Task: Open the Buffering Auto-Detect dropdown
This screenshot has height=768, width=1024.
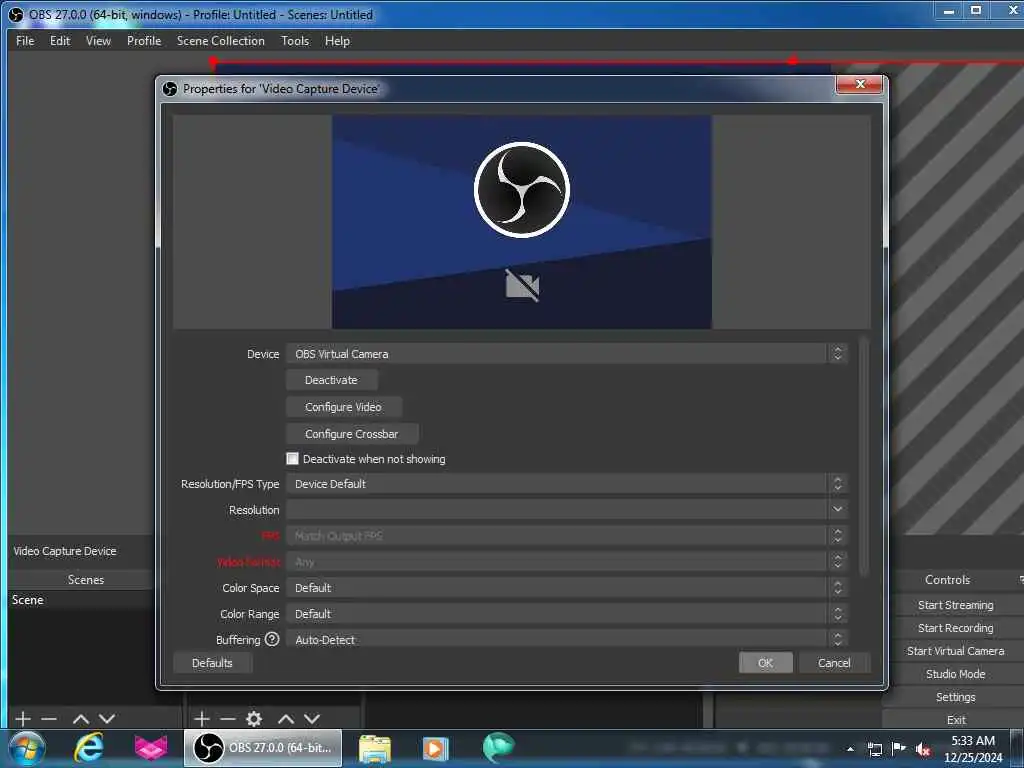Action: (x=567, y=639)
